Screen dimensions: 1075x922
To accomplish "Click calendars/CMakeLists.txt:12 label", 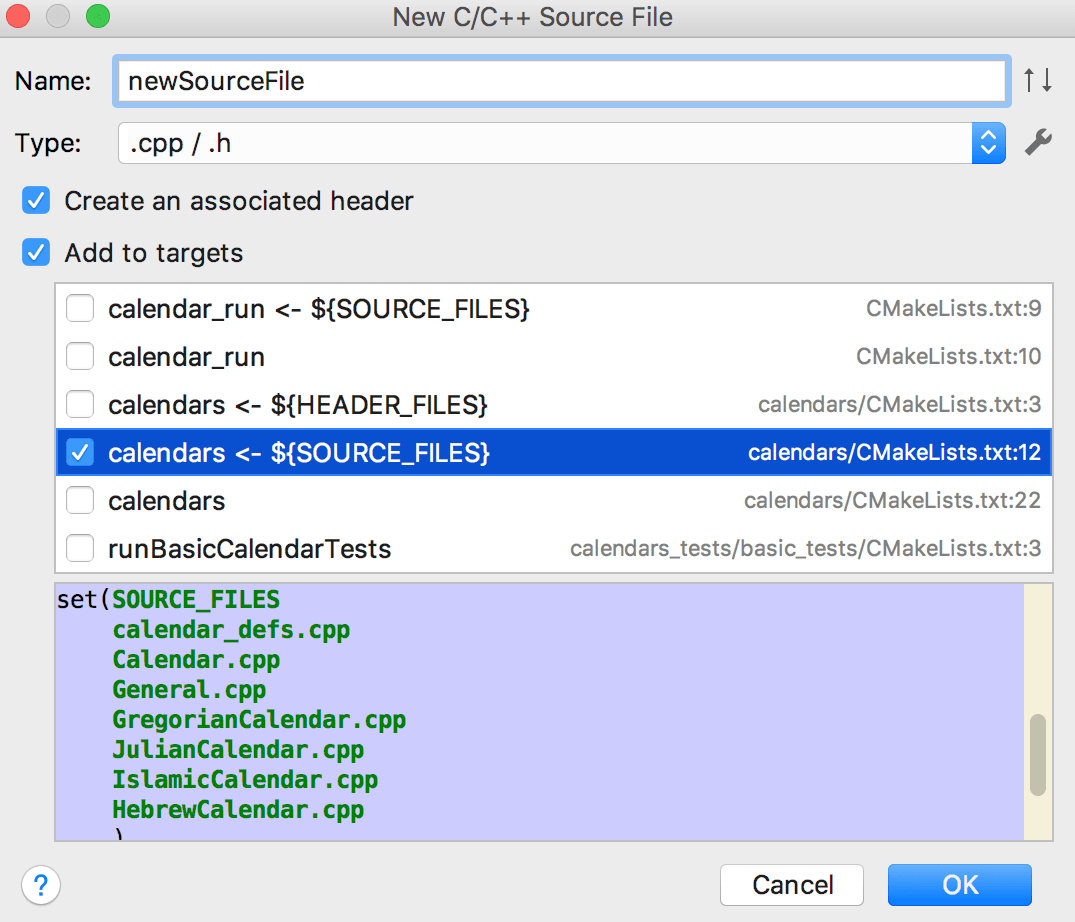I will click(895, 452).
